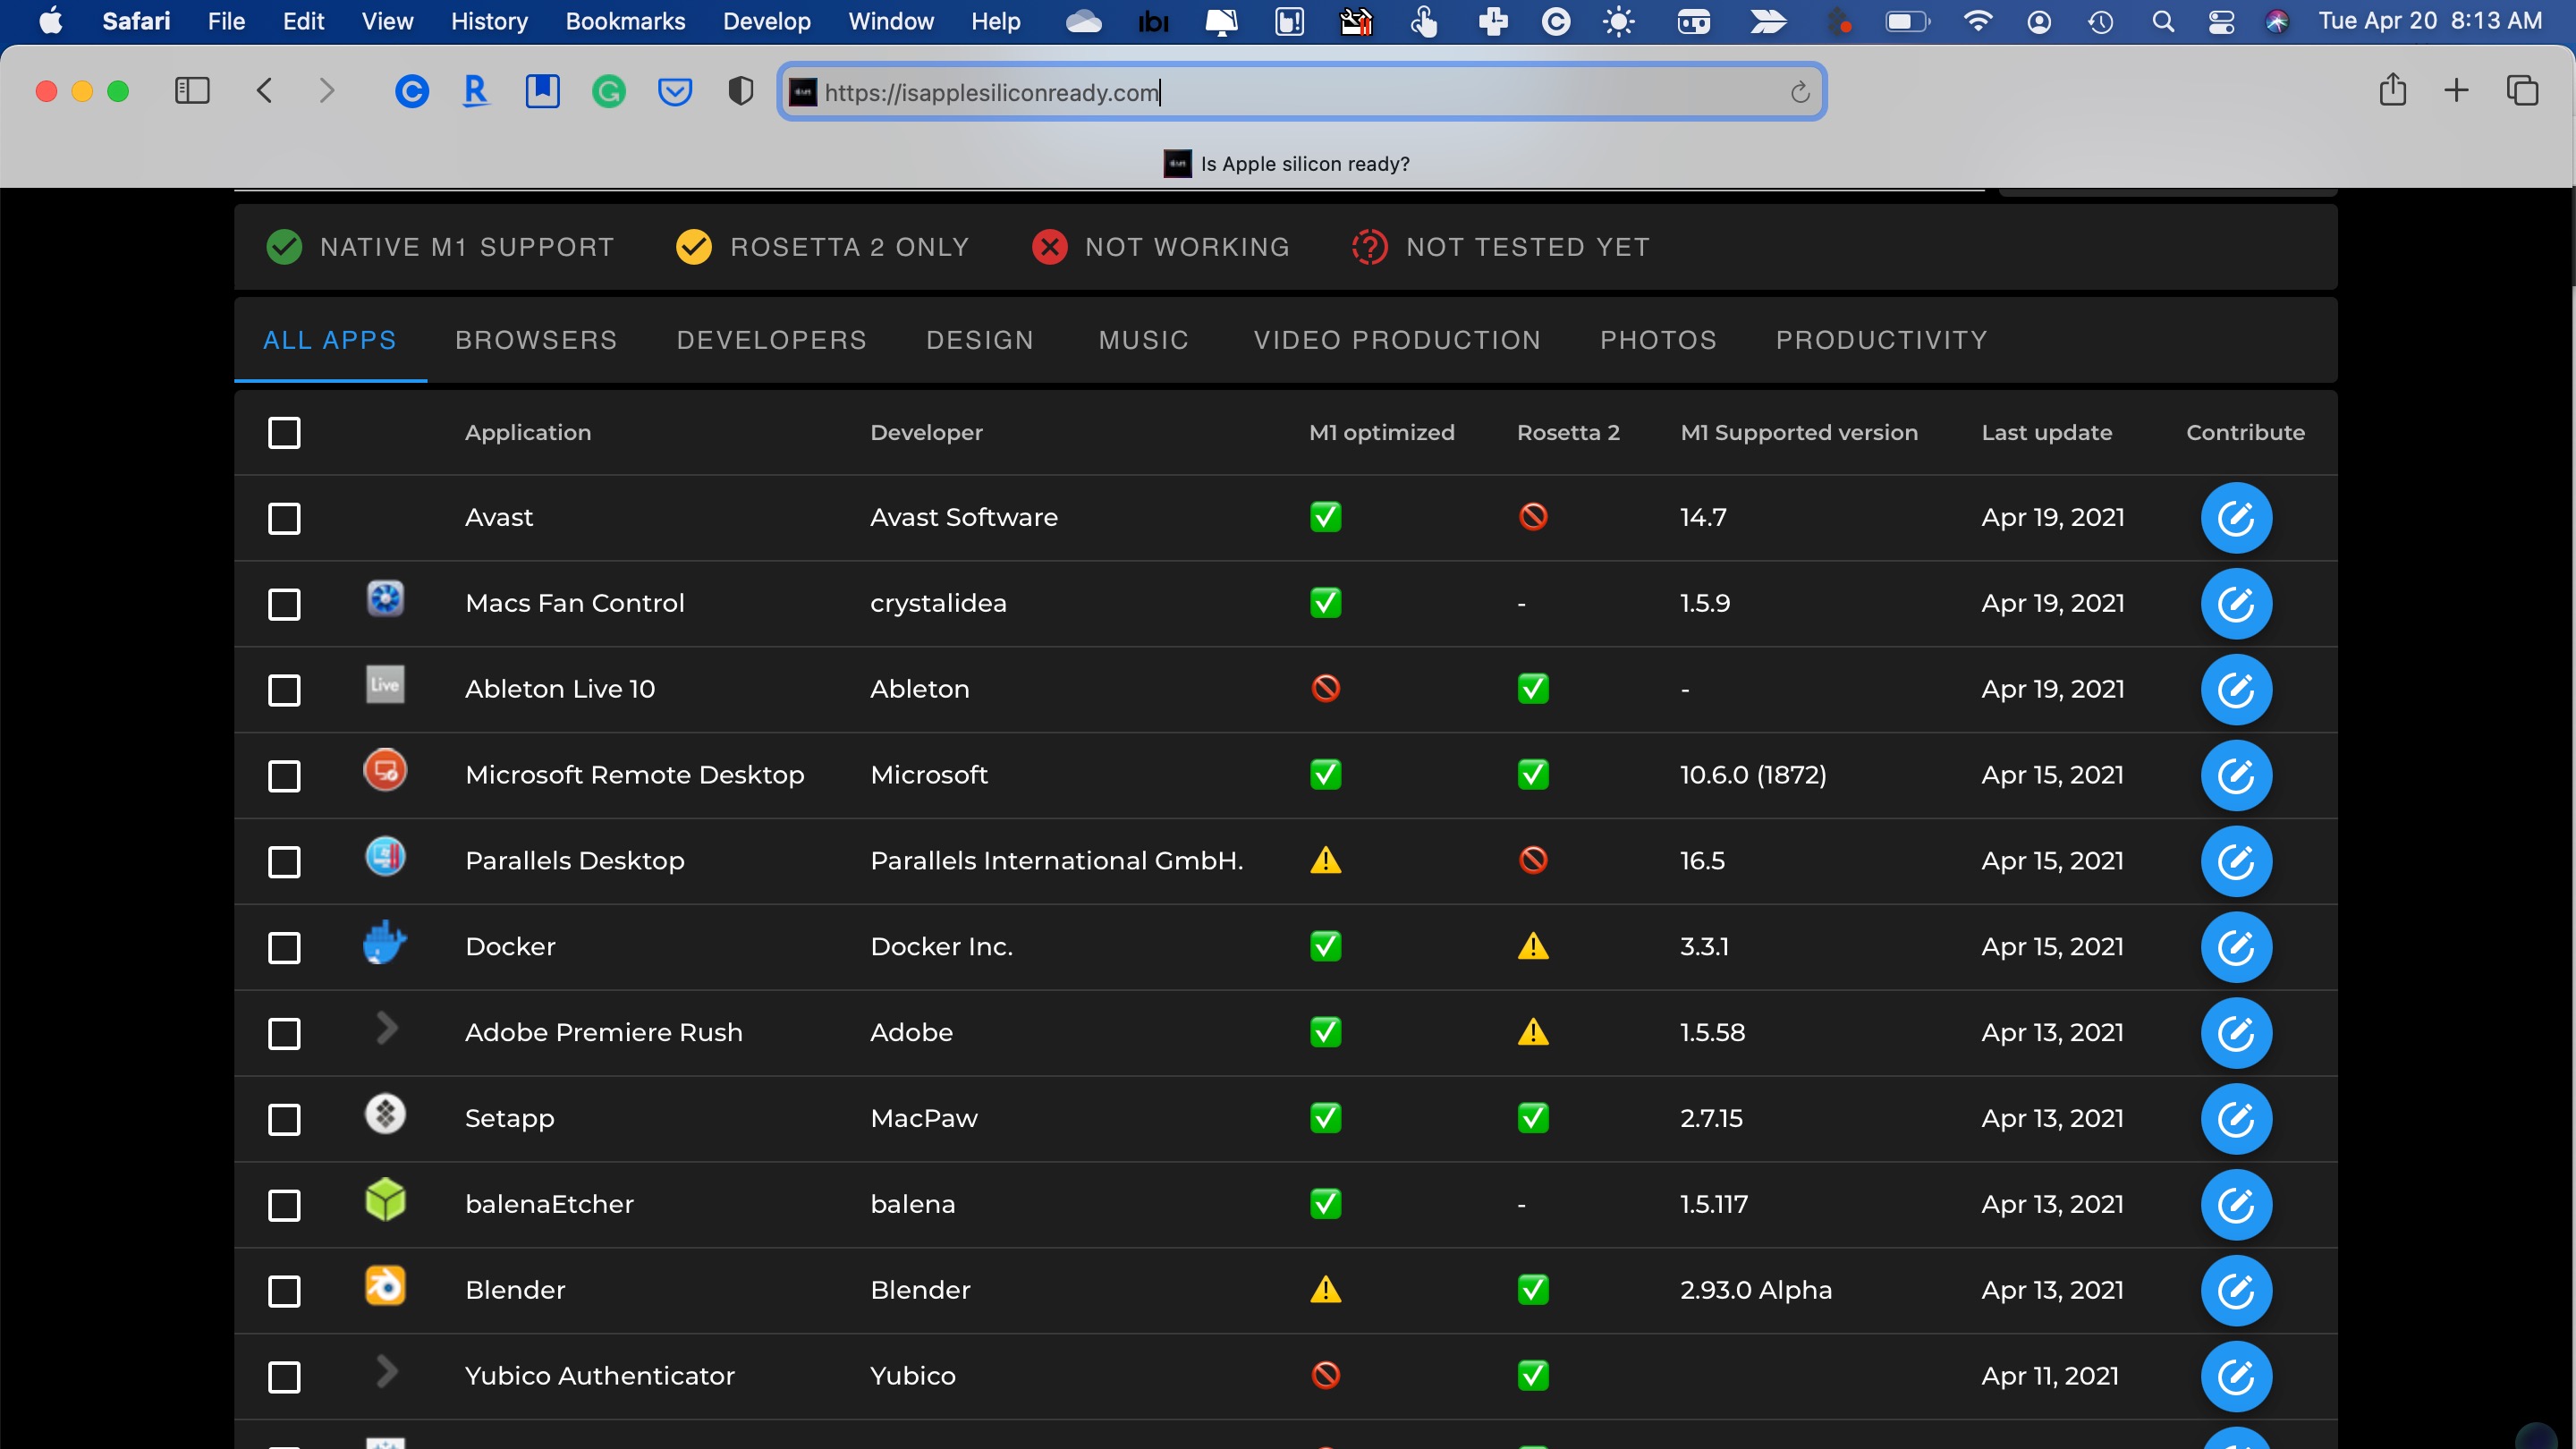
Task: Check the Setapp row checkbox
Action: coord(285,1120)
